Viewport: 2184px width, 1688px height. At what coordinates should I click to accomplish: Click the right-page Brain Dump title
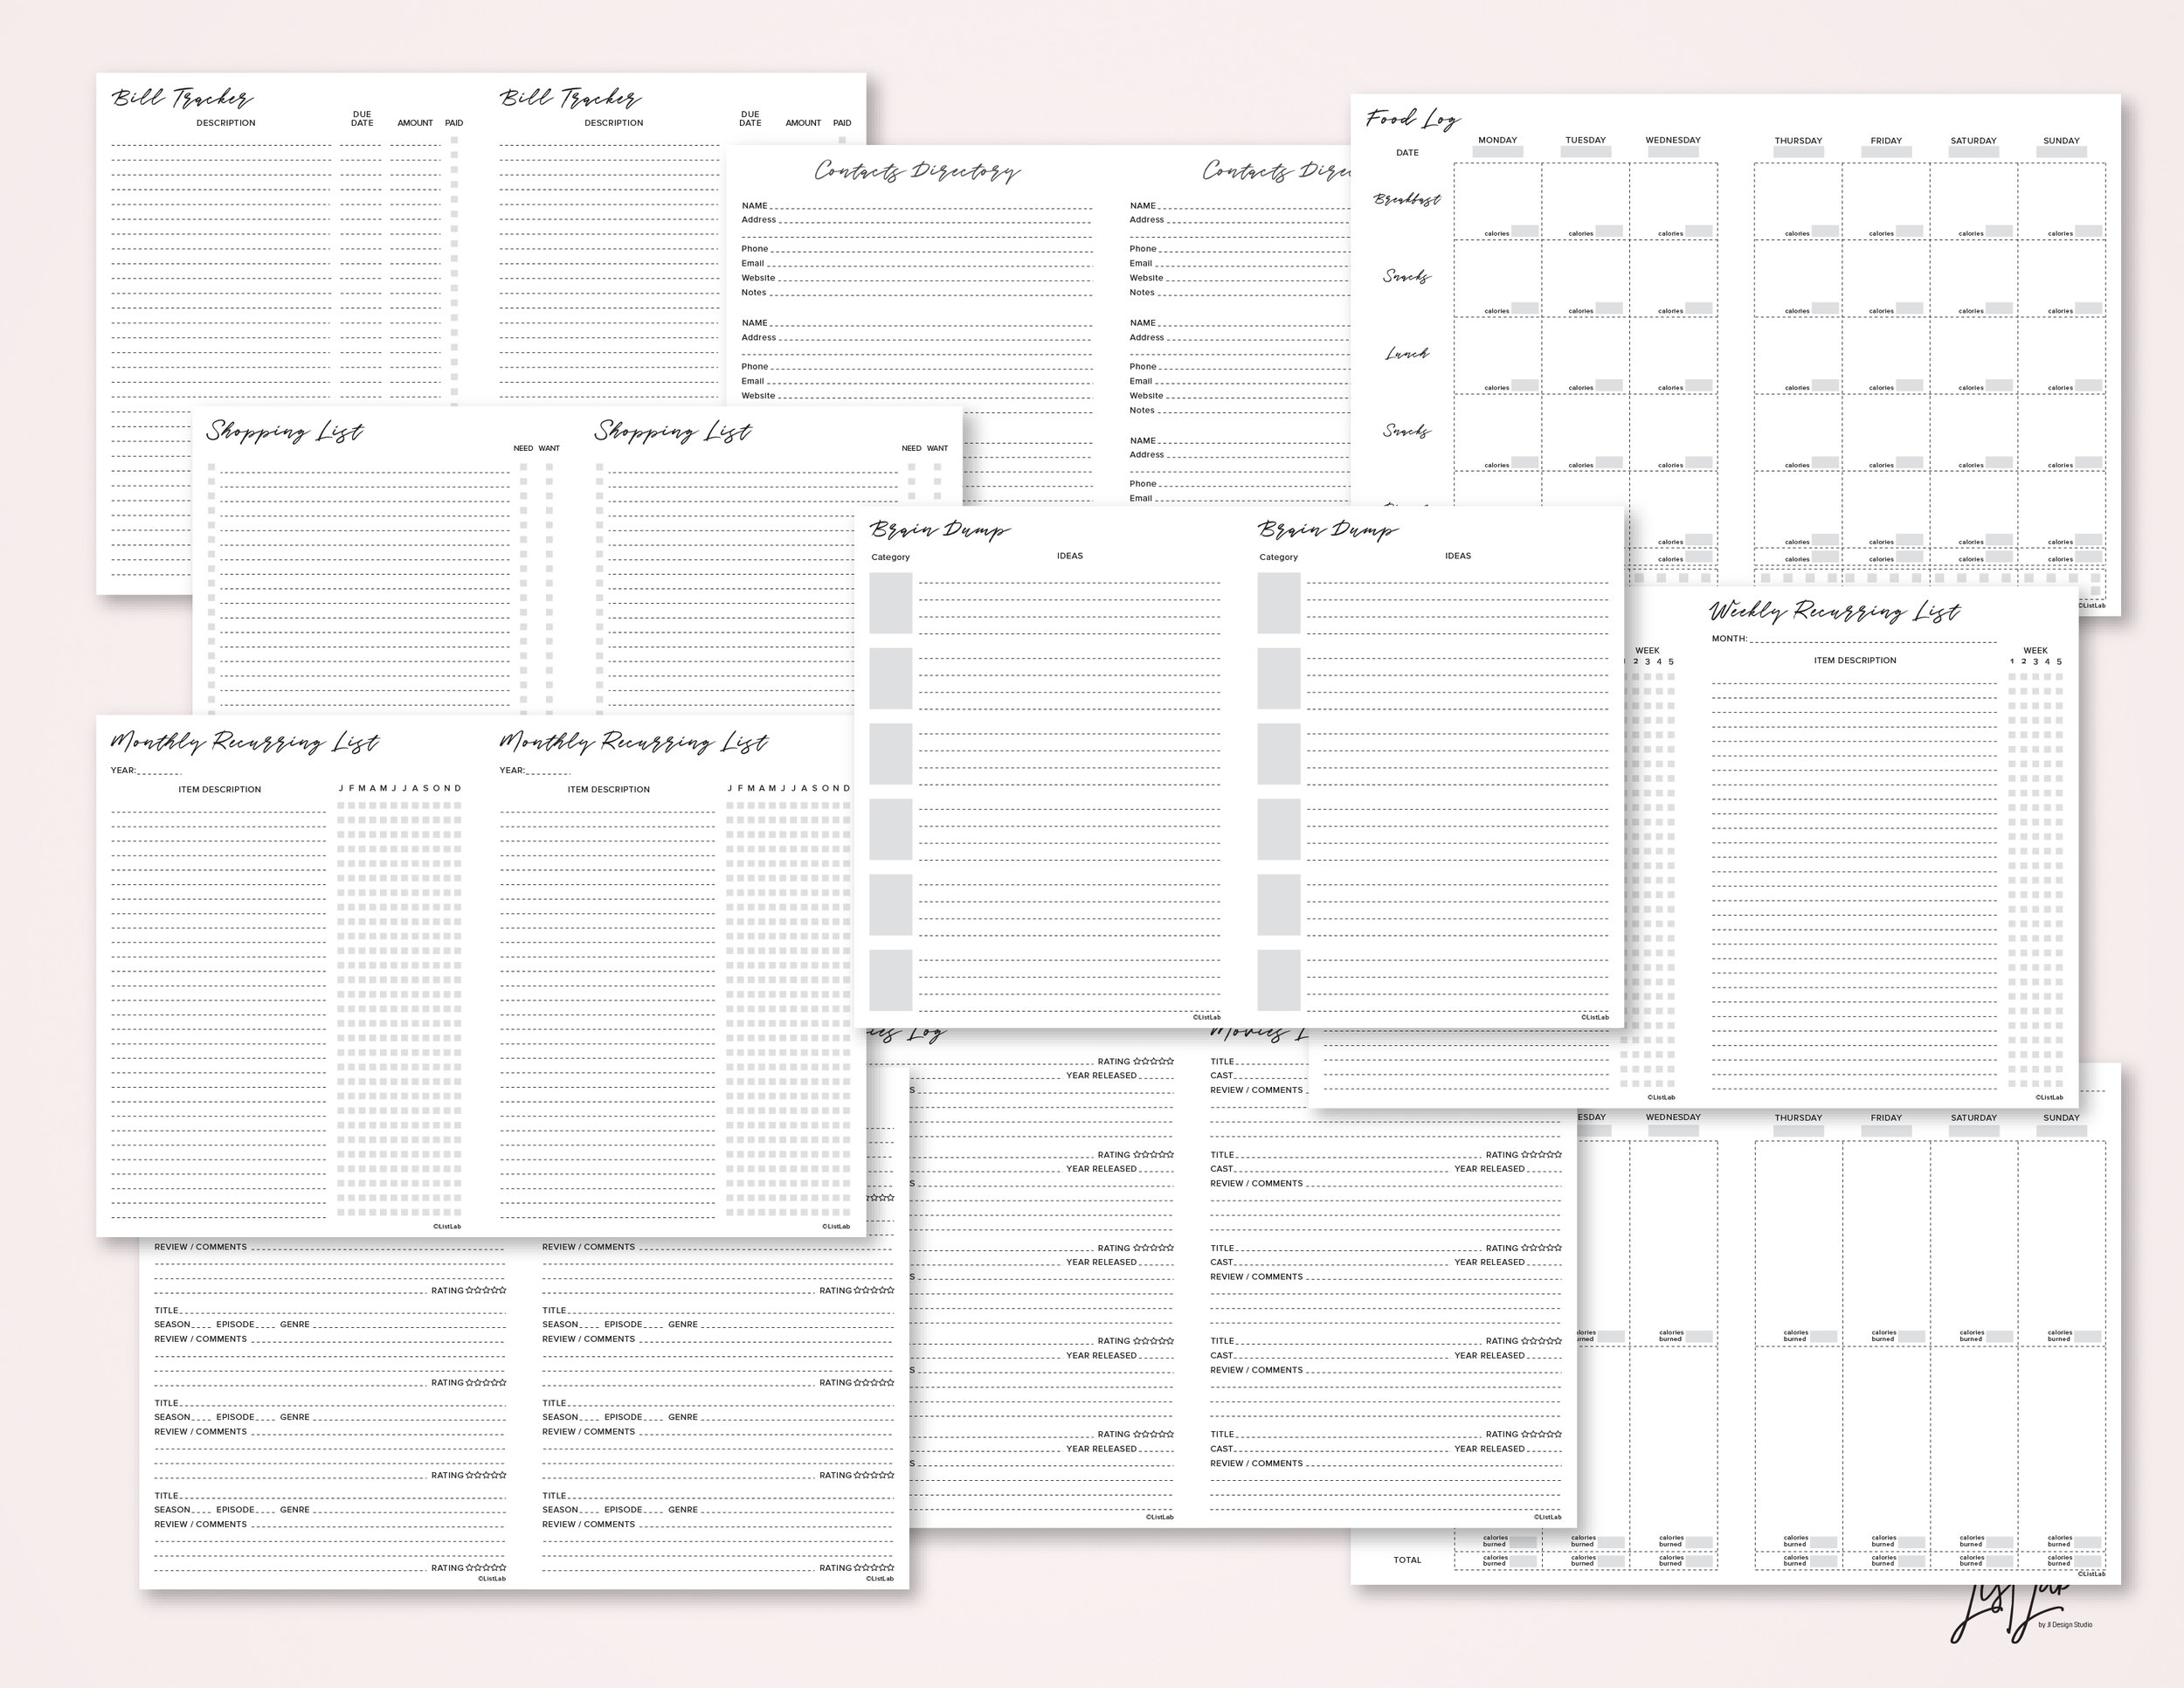point(1327,529)
